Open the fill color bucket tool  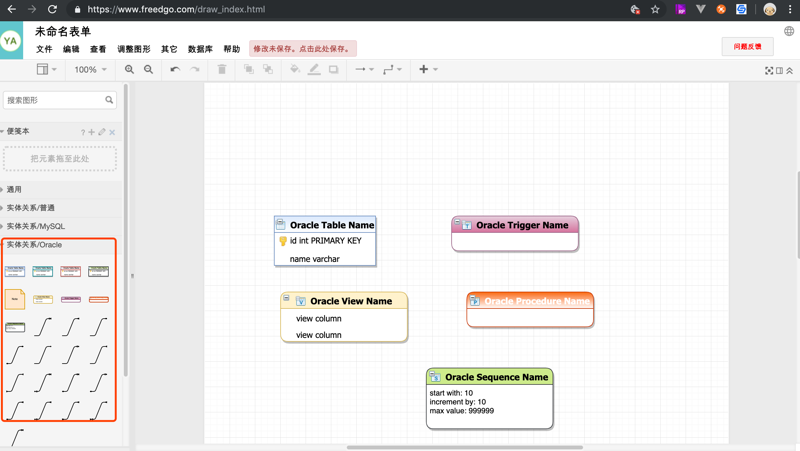[x=295, y=69]
